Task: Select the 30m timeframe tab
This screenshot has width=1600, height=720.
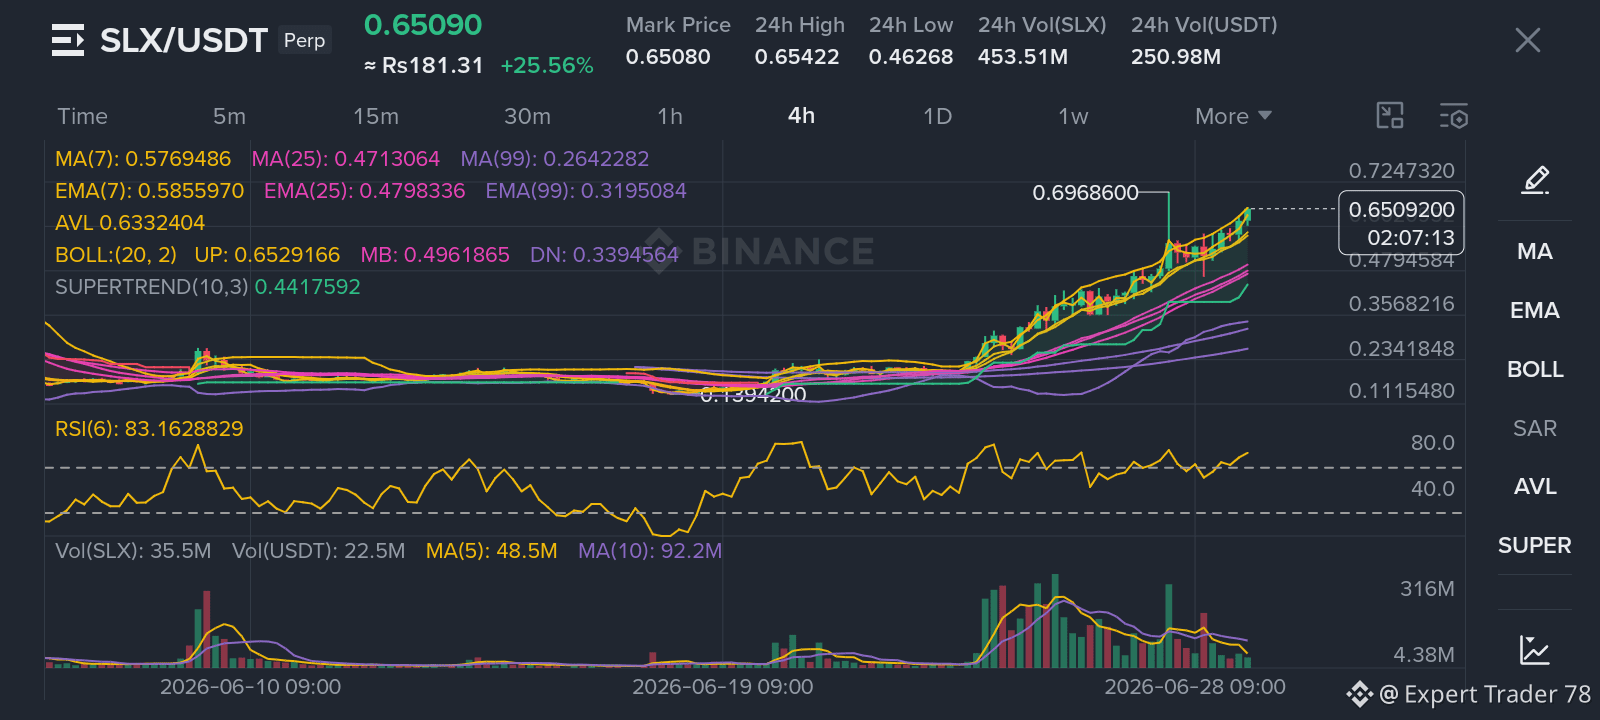Action: pos(527,116)
